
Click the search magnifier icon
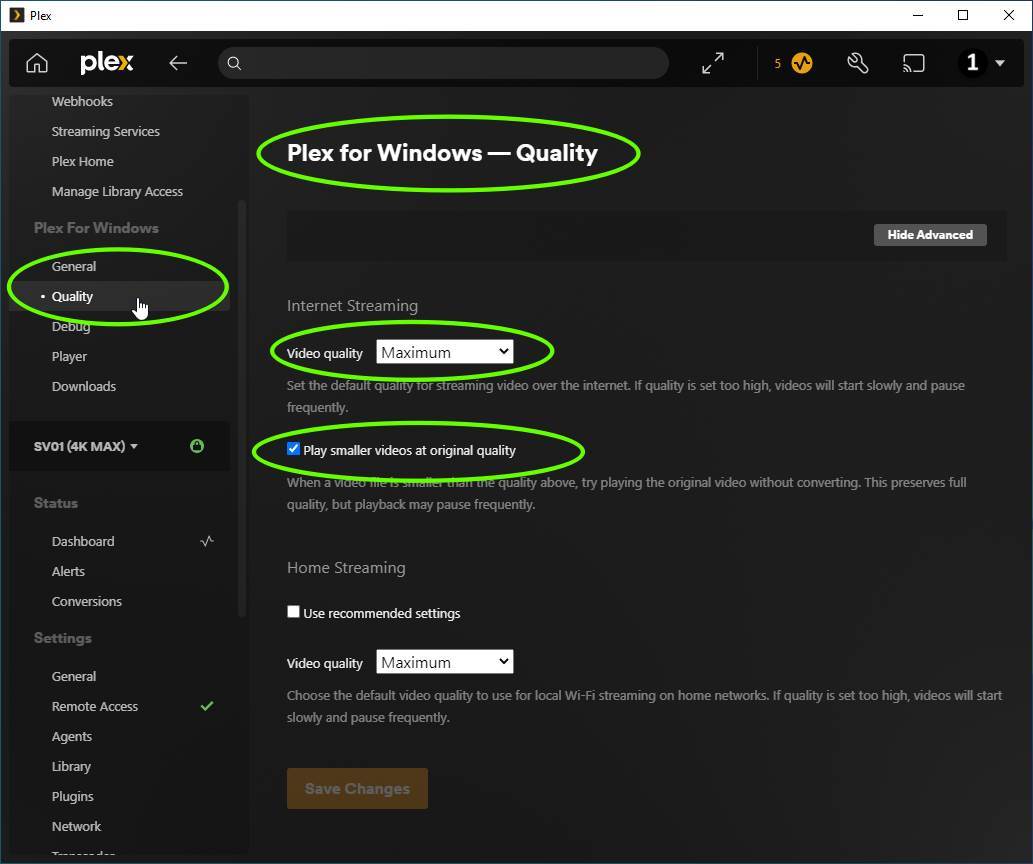pos(234,63)
